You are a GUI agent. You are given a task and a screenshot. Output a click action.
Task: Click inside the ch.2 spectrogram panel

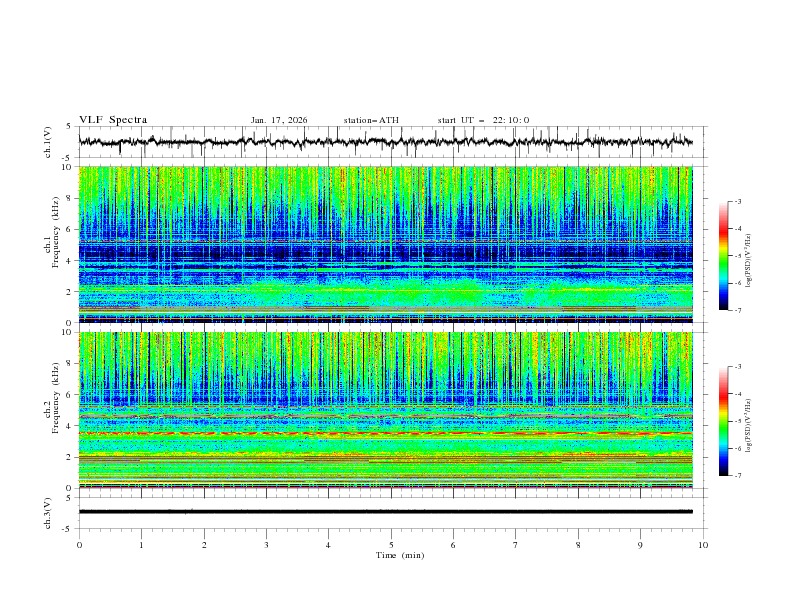click(x=385, y=410)
